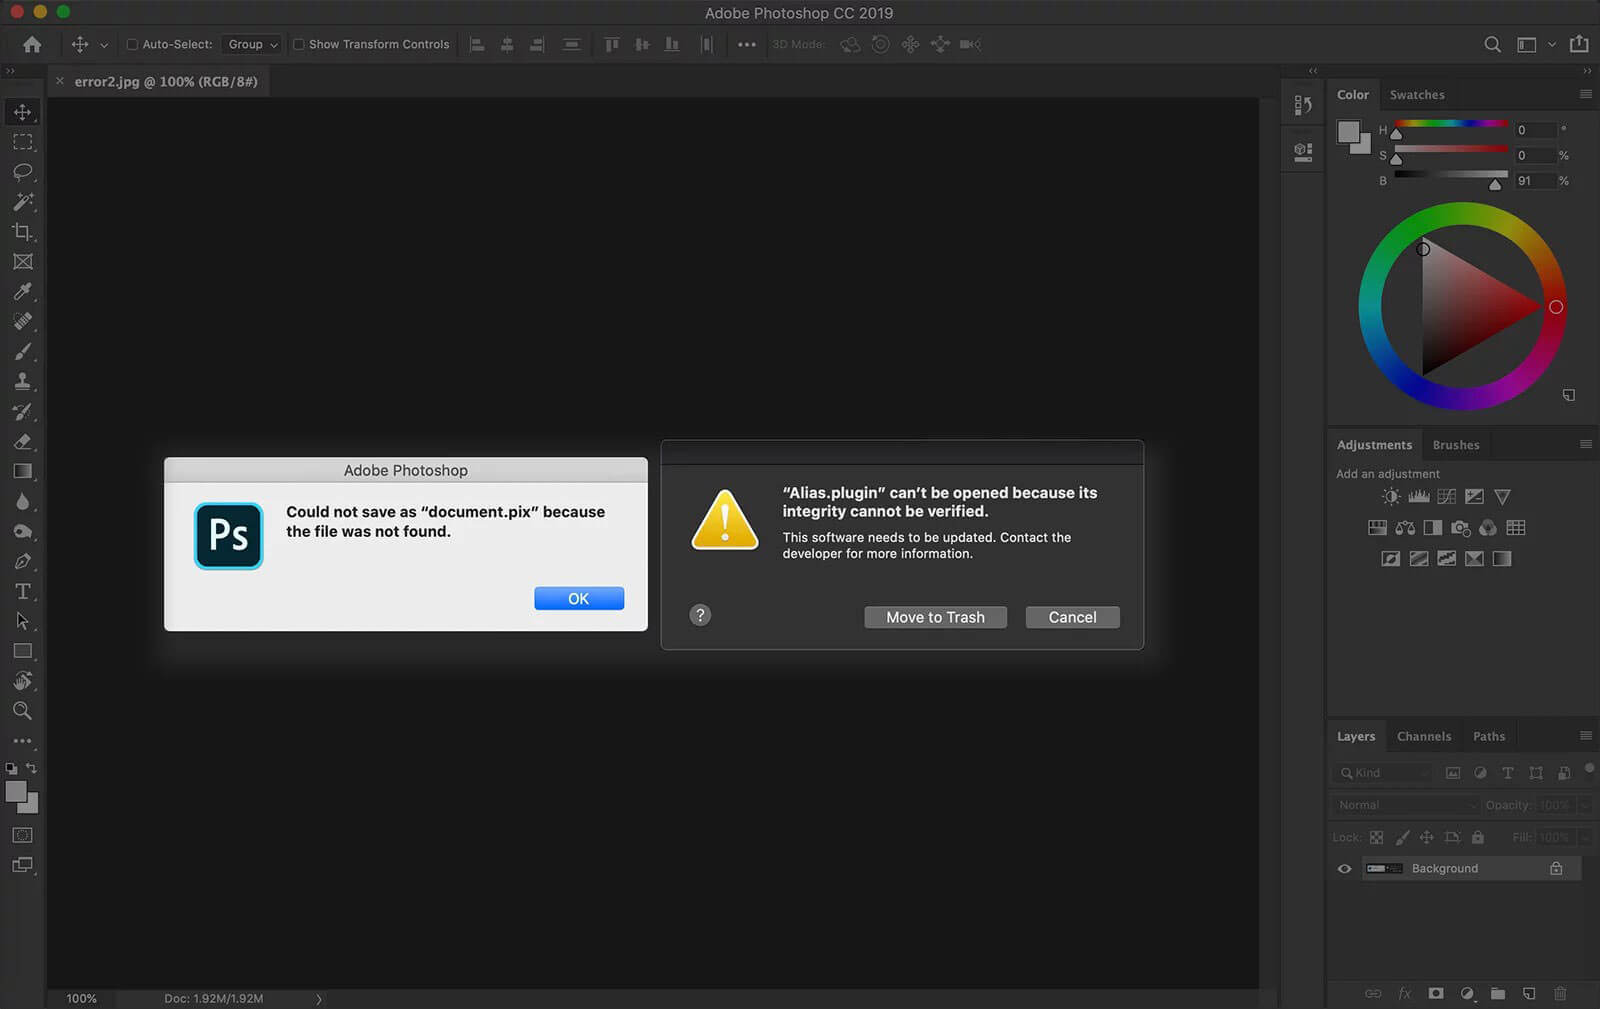Switch to the Brushes tab

tap(1455, 445)
